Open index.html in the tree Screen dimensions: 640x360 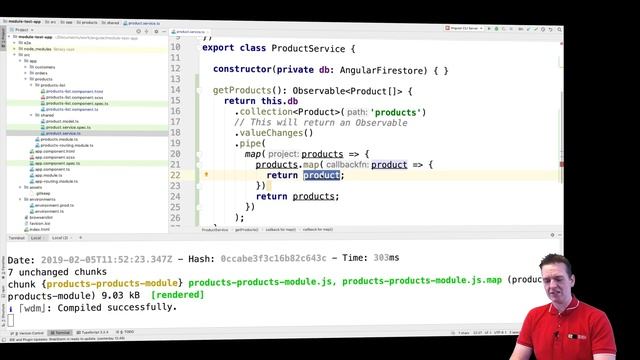(37, 229)
